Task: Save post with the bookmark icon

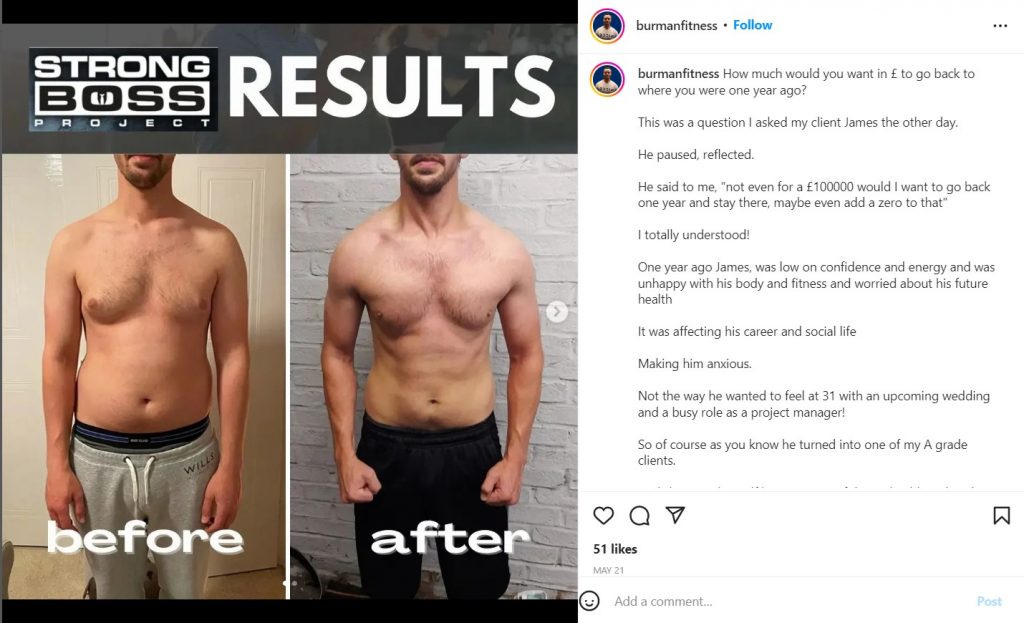Action: (x=1001, y=515)
